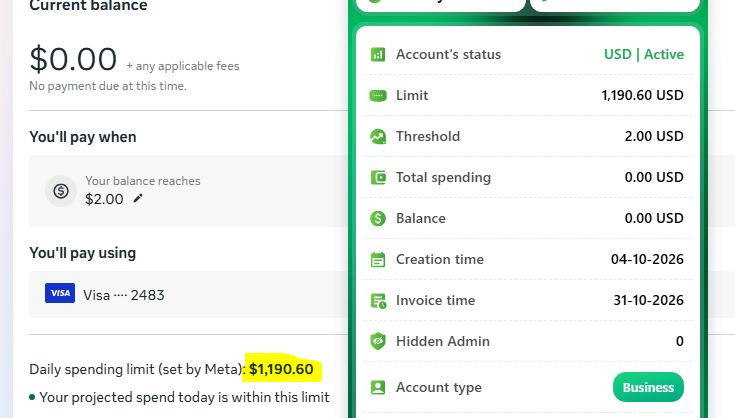Click the Creation time calendar icon
This screenshot has width=735, height=418.
[378, 259]
